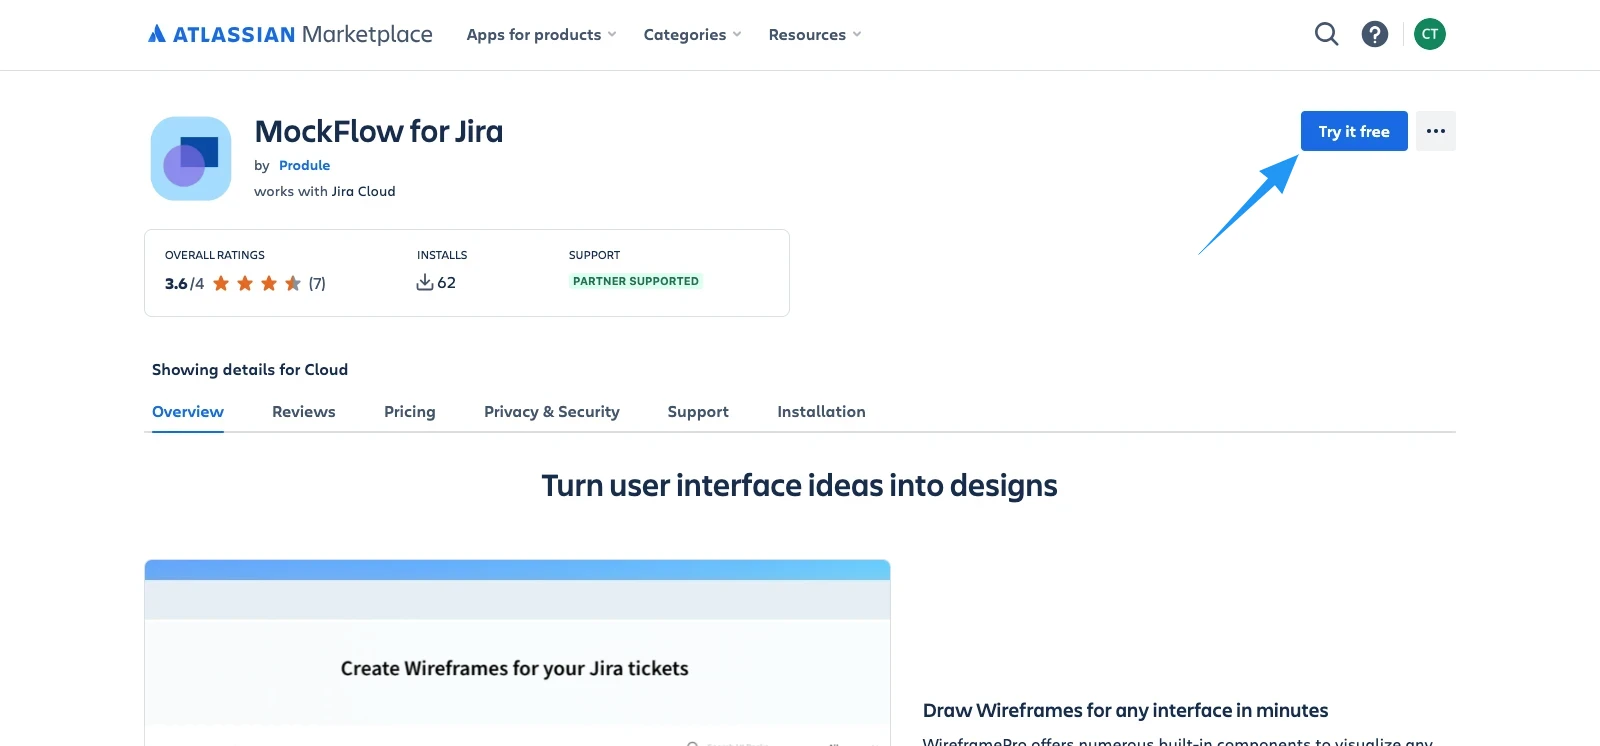Click the 62 installs number
1600x746 pixels.
click(446, 283)
